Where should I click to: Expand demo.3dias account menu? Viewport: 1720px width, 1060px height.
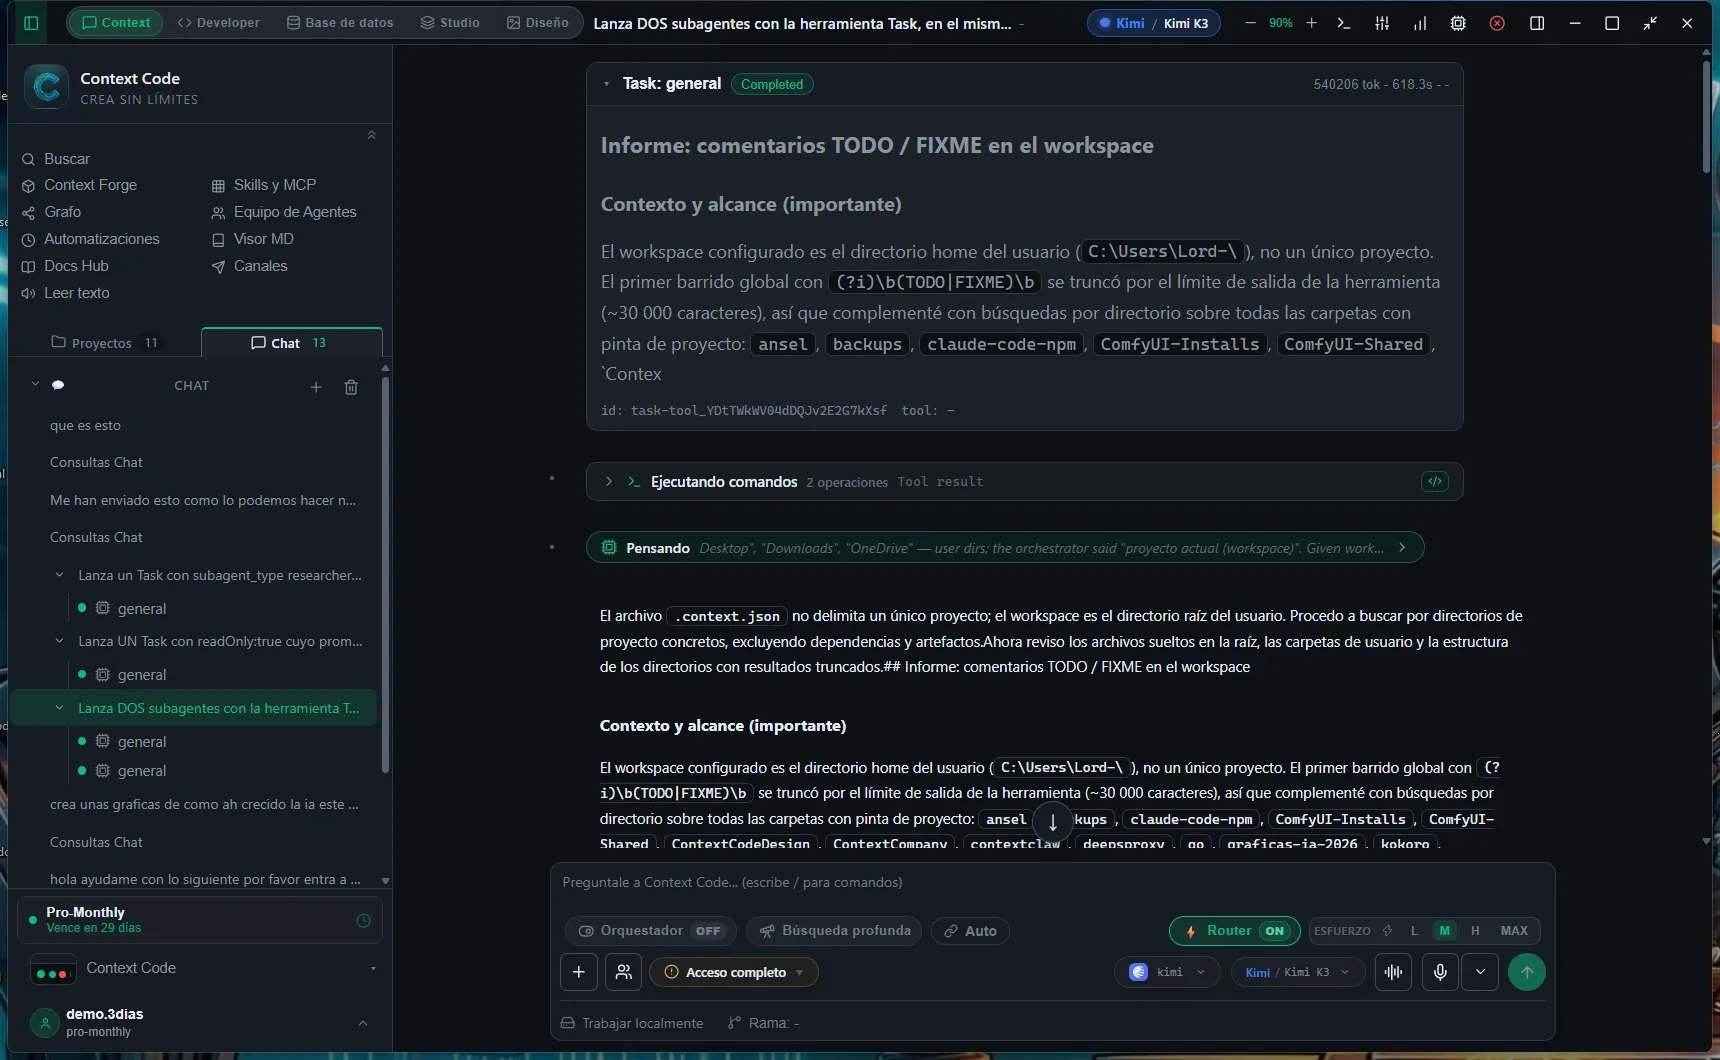pyautogui.click(x=363, y=1023)
